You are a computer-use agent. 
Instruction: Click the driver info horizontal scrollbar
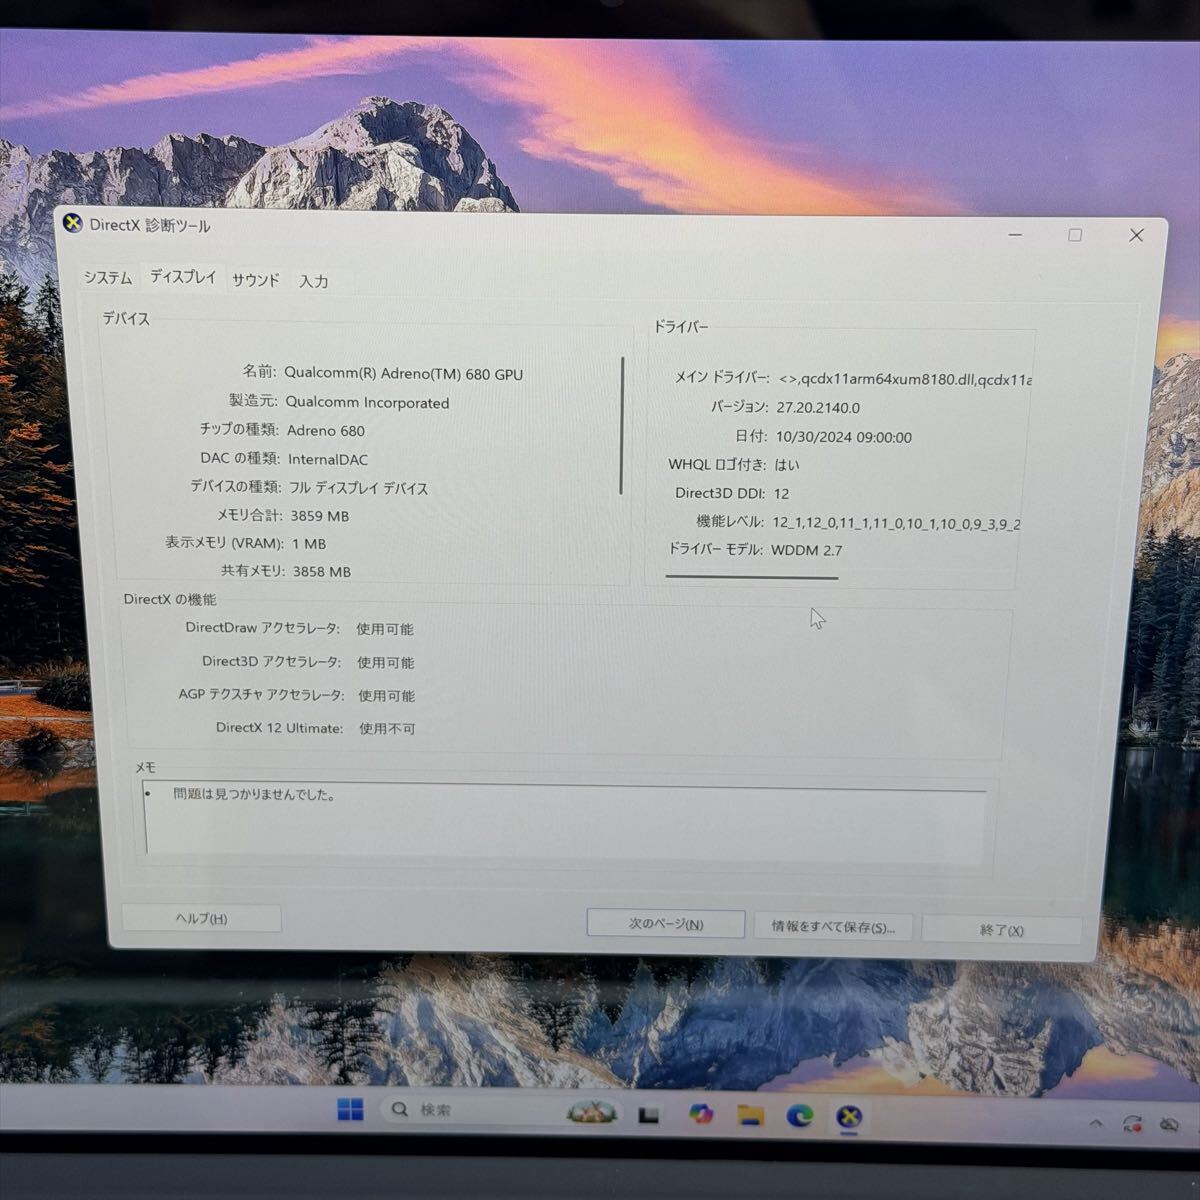752,577
